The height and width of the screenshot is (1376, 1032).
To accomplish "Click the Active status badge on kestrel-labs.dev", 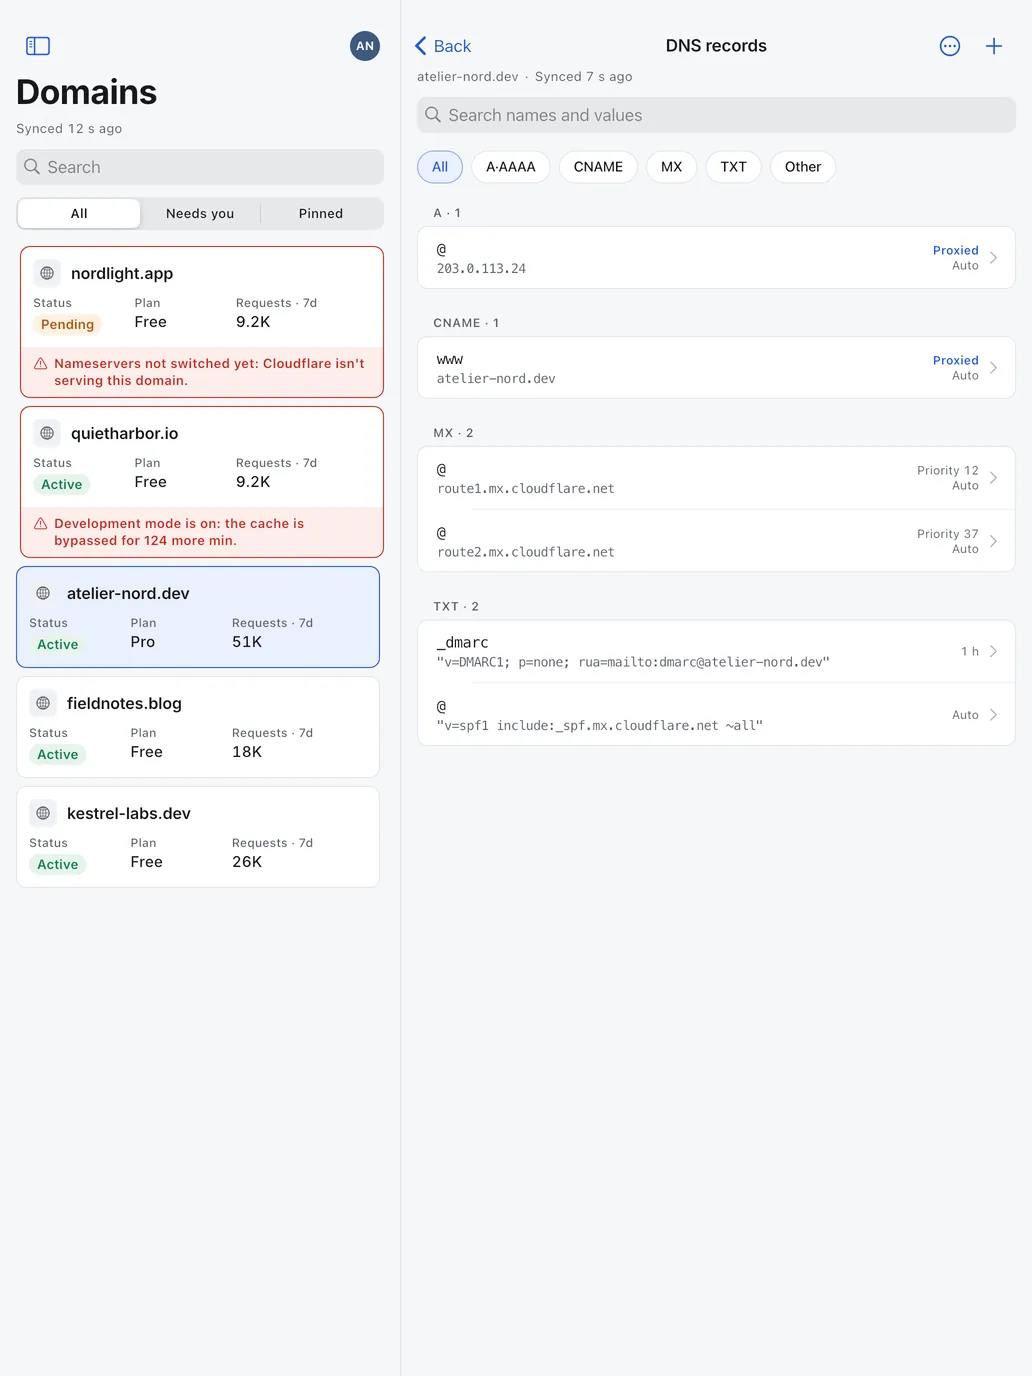I will click(58, 865).
